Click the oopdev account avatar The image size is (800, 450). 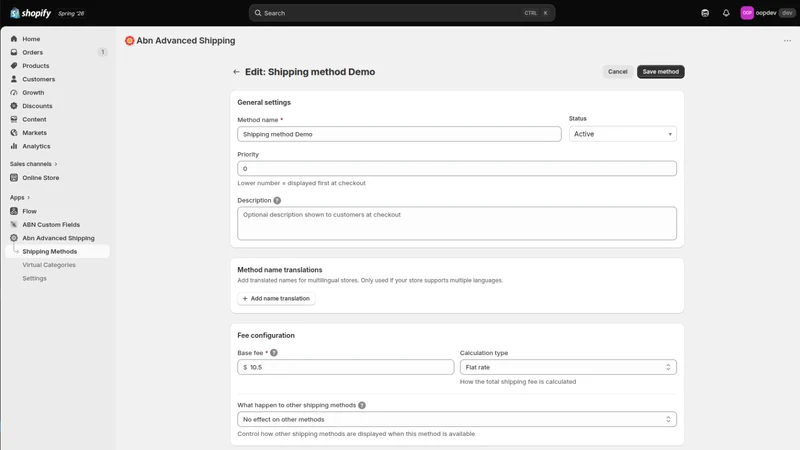(x=747, y=13)
